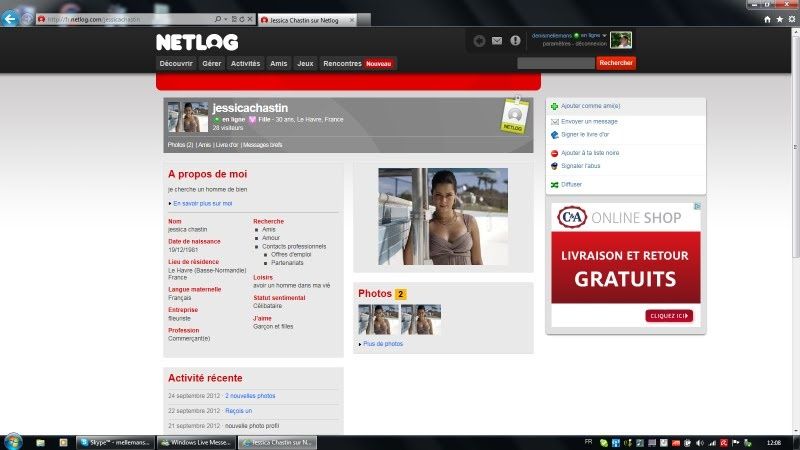Click the envelope icon beside Envoyer un message

555,122
